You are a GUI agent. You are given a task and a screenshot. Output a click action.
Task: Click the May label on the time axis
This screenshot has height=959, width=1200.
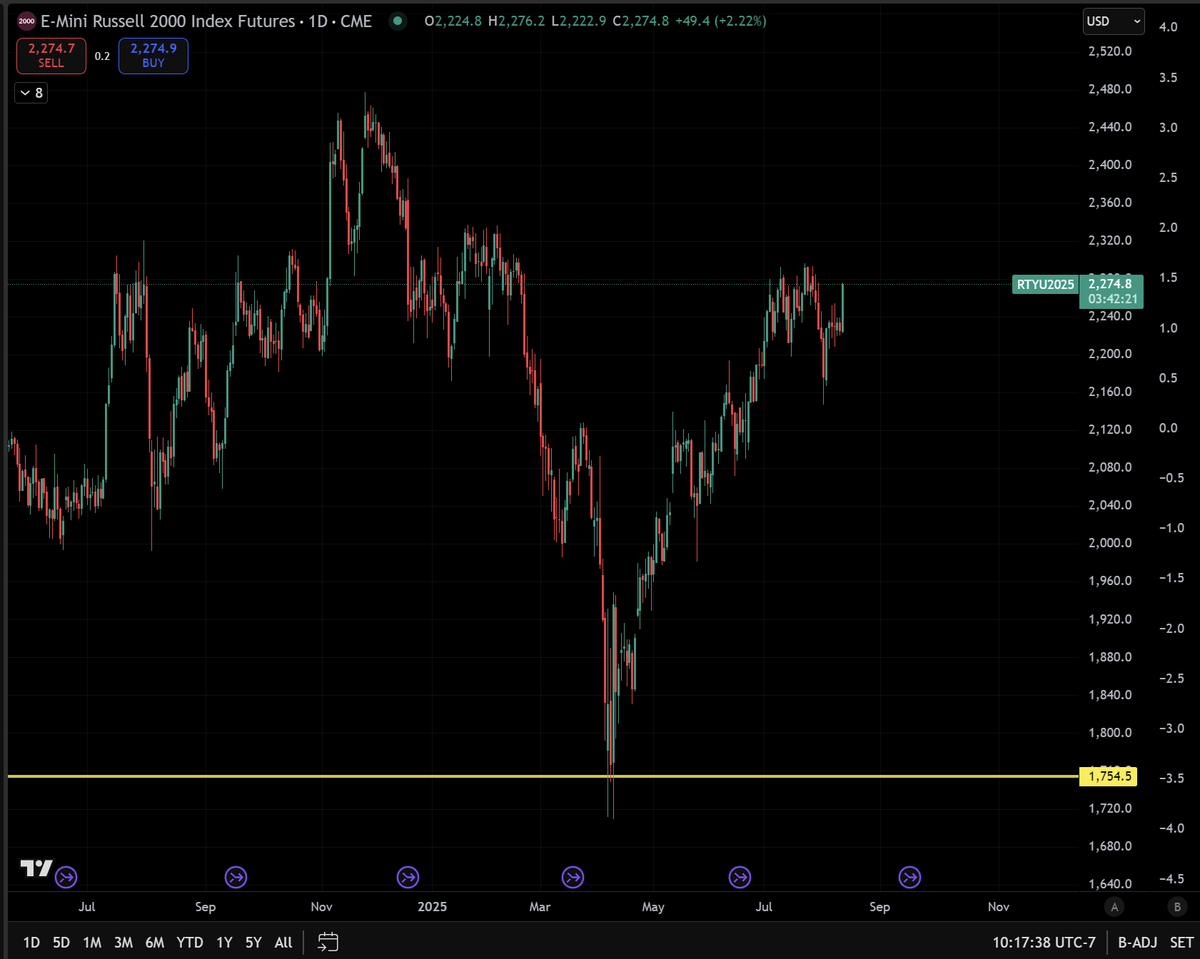[652, 907]
